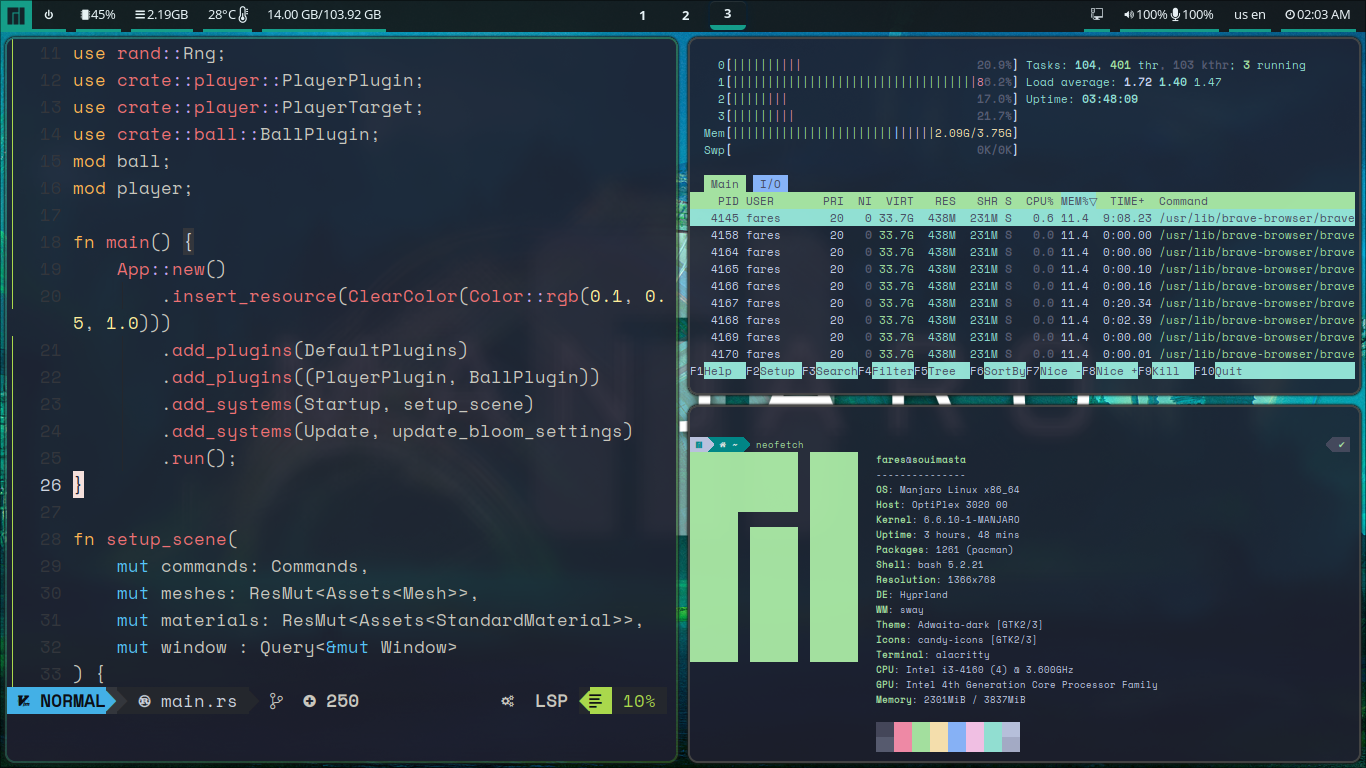
Task: Click the 28°C thermometer temperature module
Action: 228,15
